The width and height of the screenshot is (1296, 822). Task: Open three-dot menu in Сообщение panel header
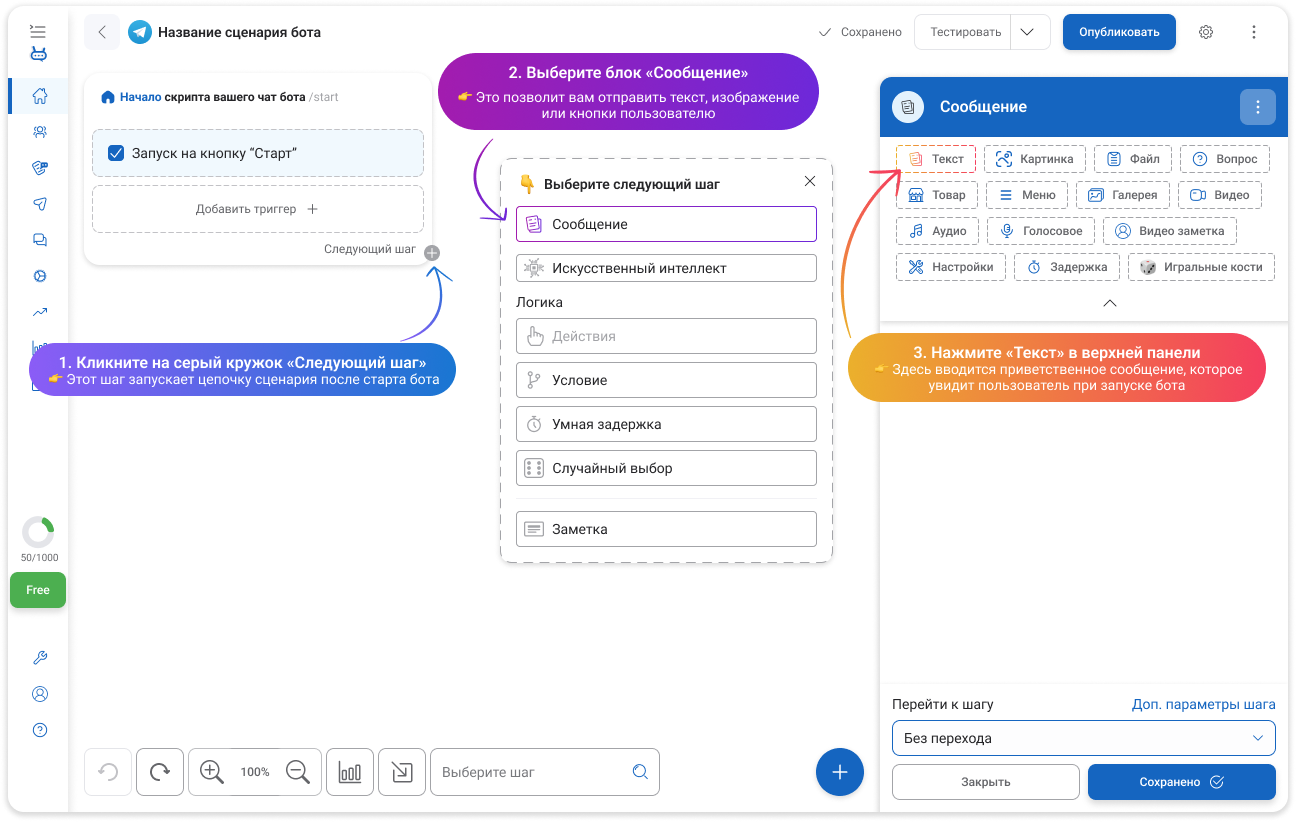[x=1258, y=107]
